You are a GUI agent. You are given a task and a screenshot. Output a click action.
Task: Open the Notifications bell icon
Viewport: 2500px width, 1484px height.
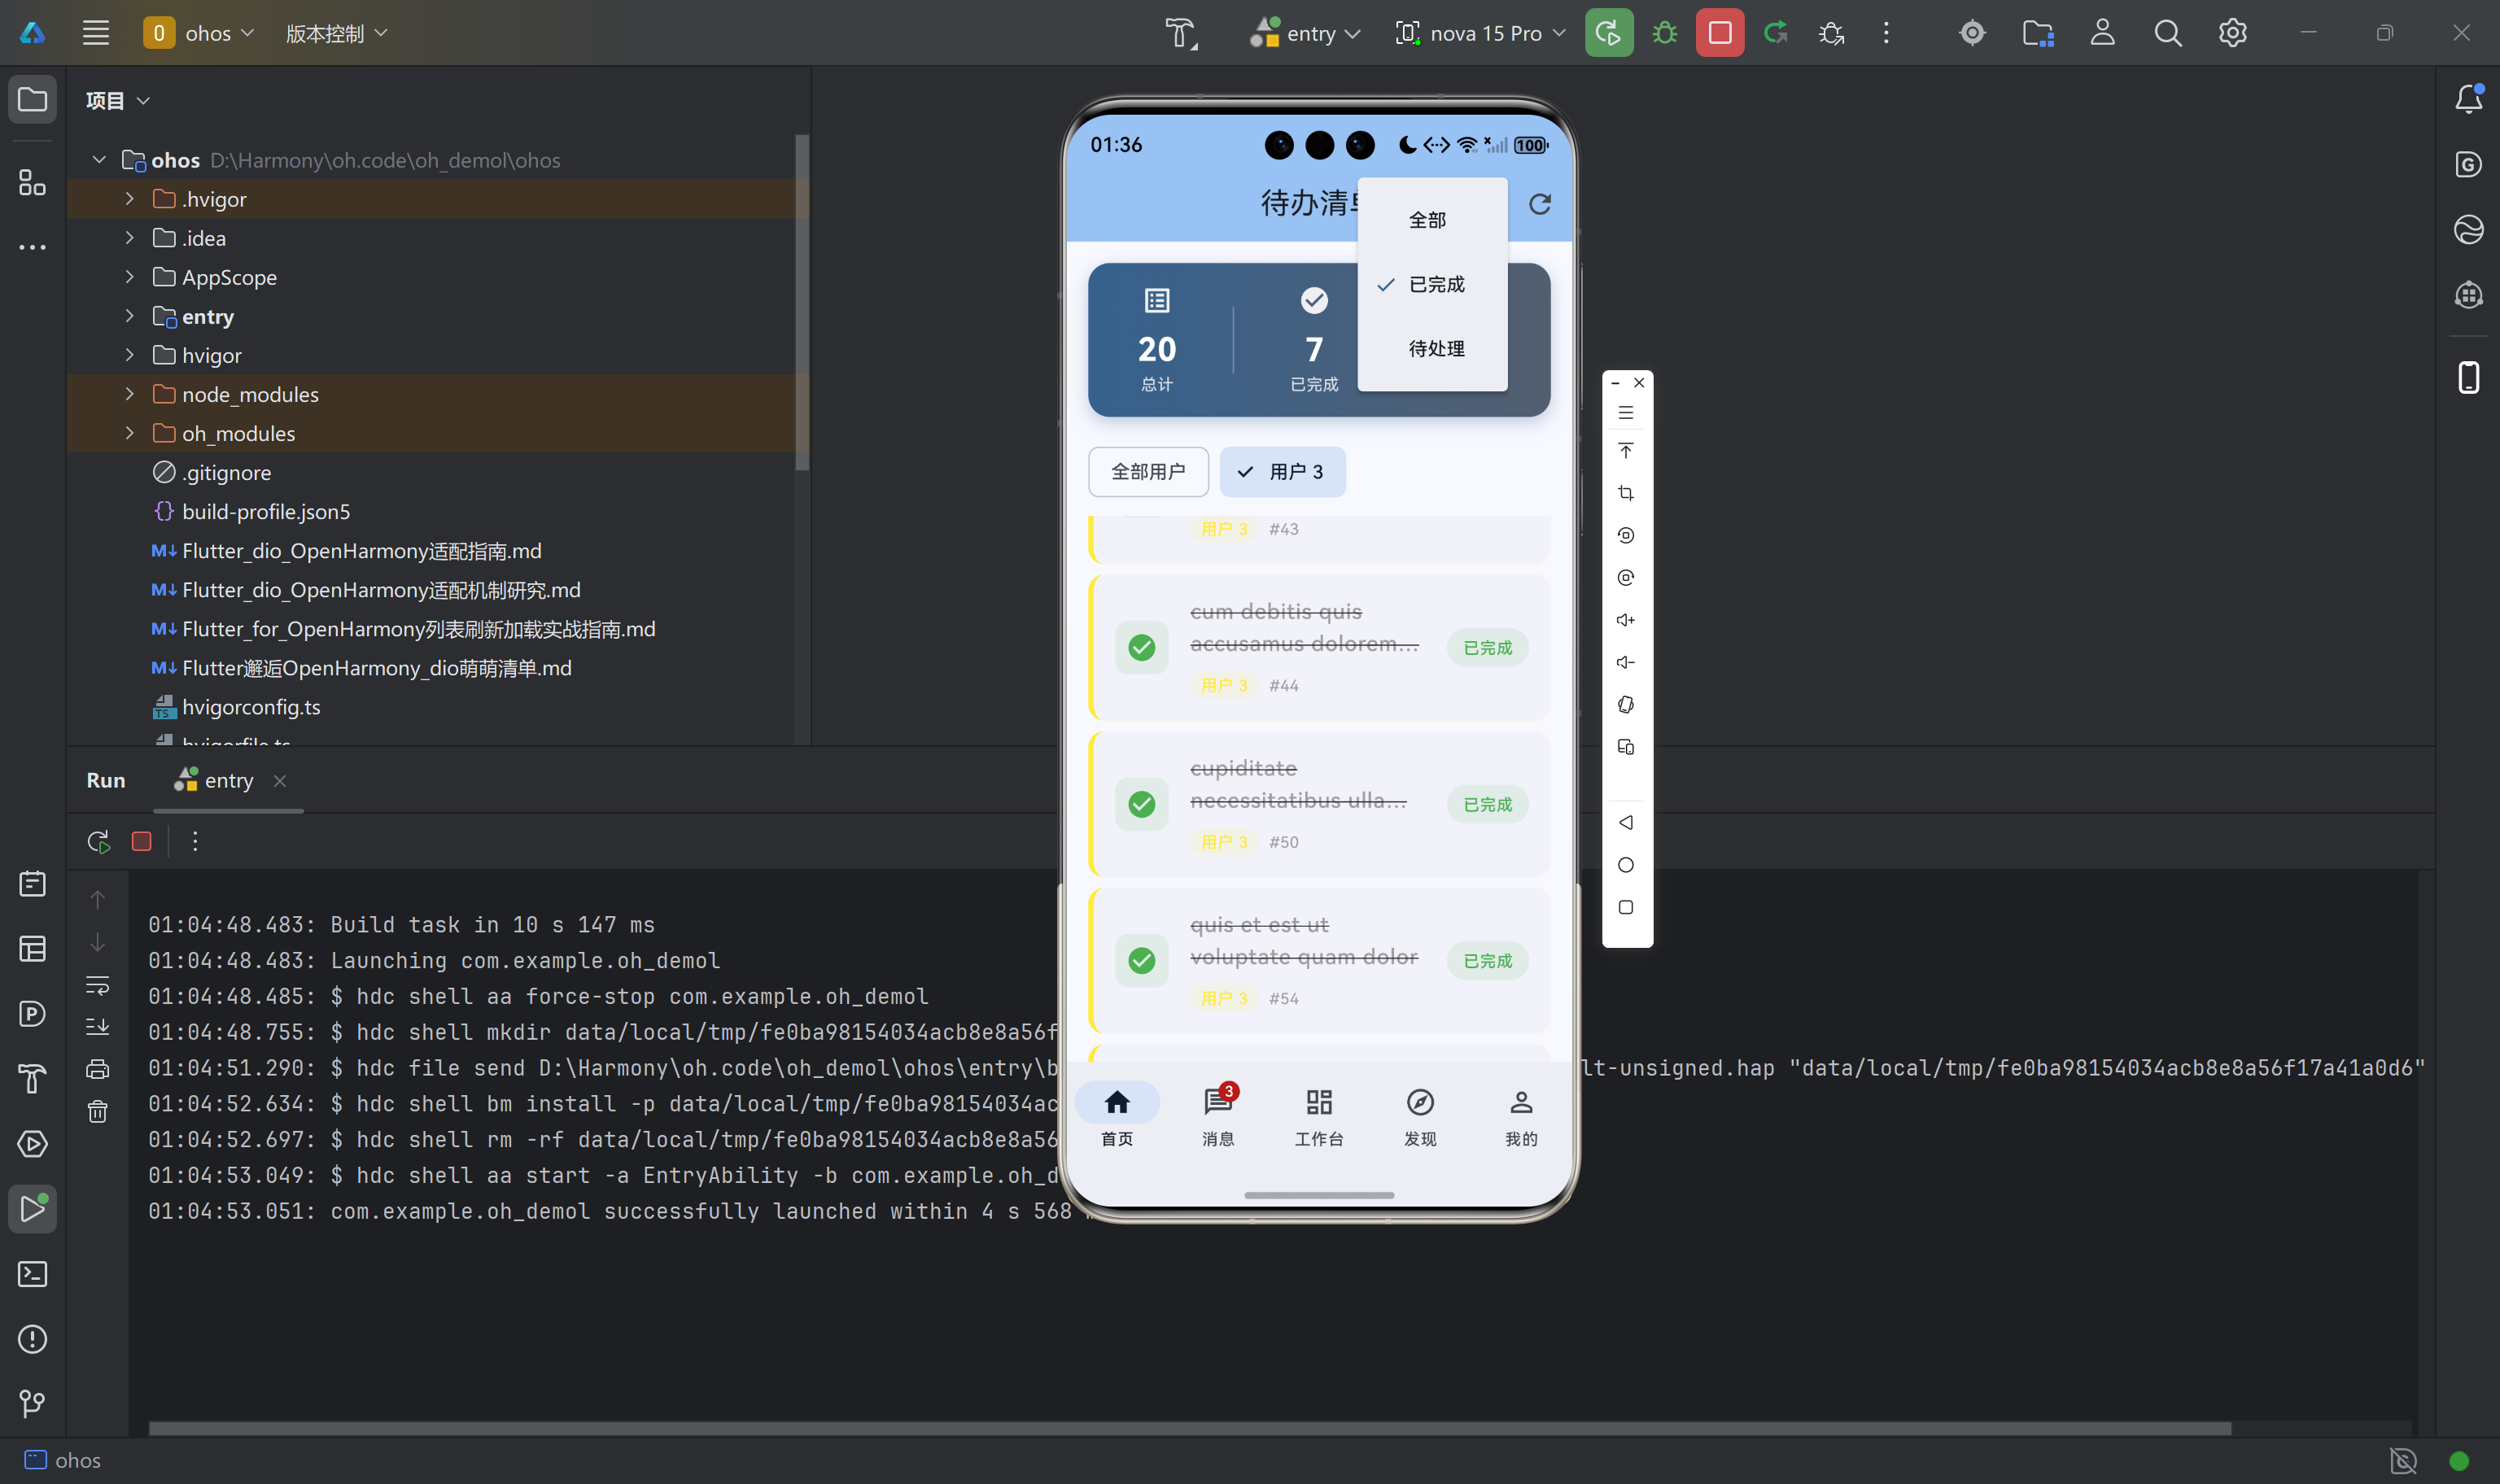pos(2468,99)
